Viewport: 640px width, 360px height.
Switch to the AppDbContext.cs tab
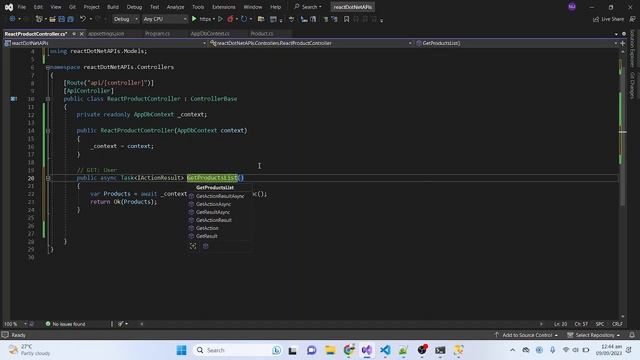click(x=210, y=34)
